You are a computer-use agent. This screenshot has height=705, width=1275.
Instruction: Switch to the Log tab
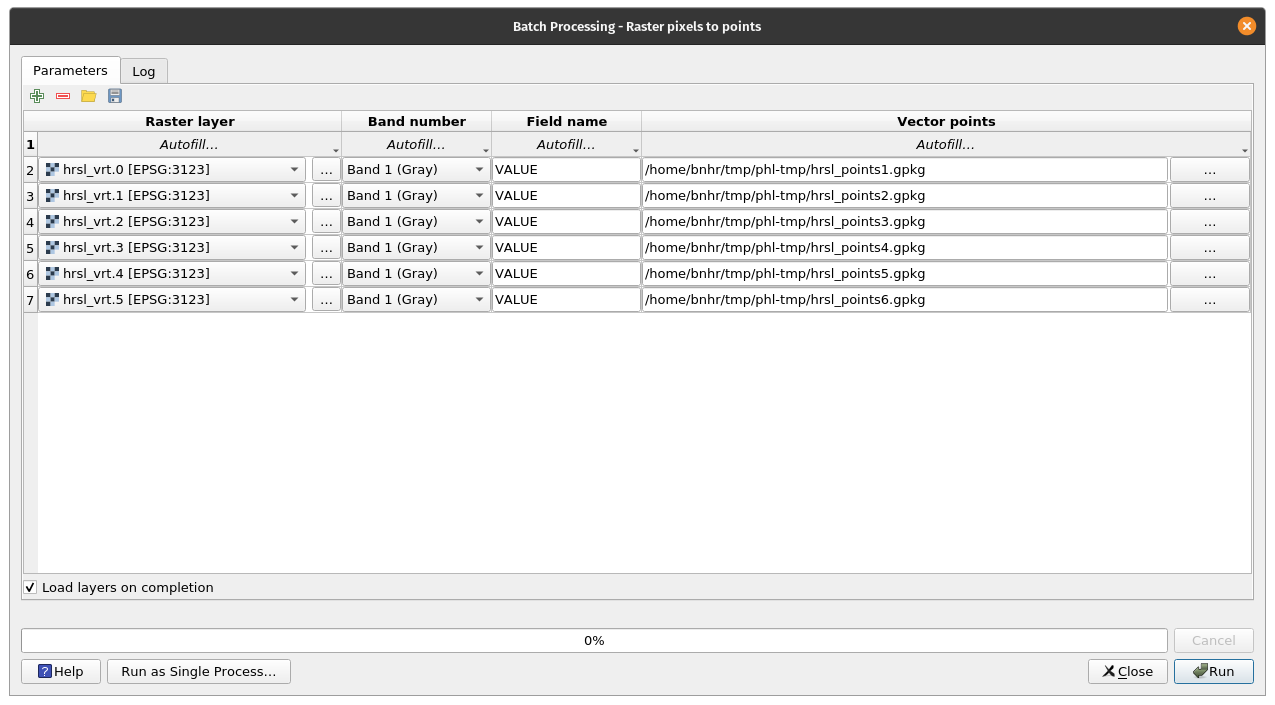pos(144,71)
